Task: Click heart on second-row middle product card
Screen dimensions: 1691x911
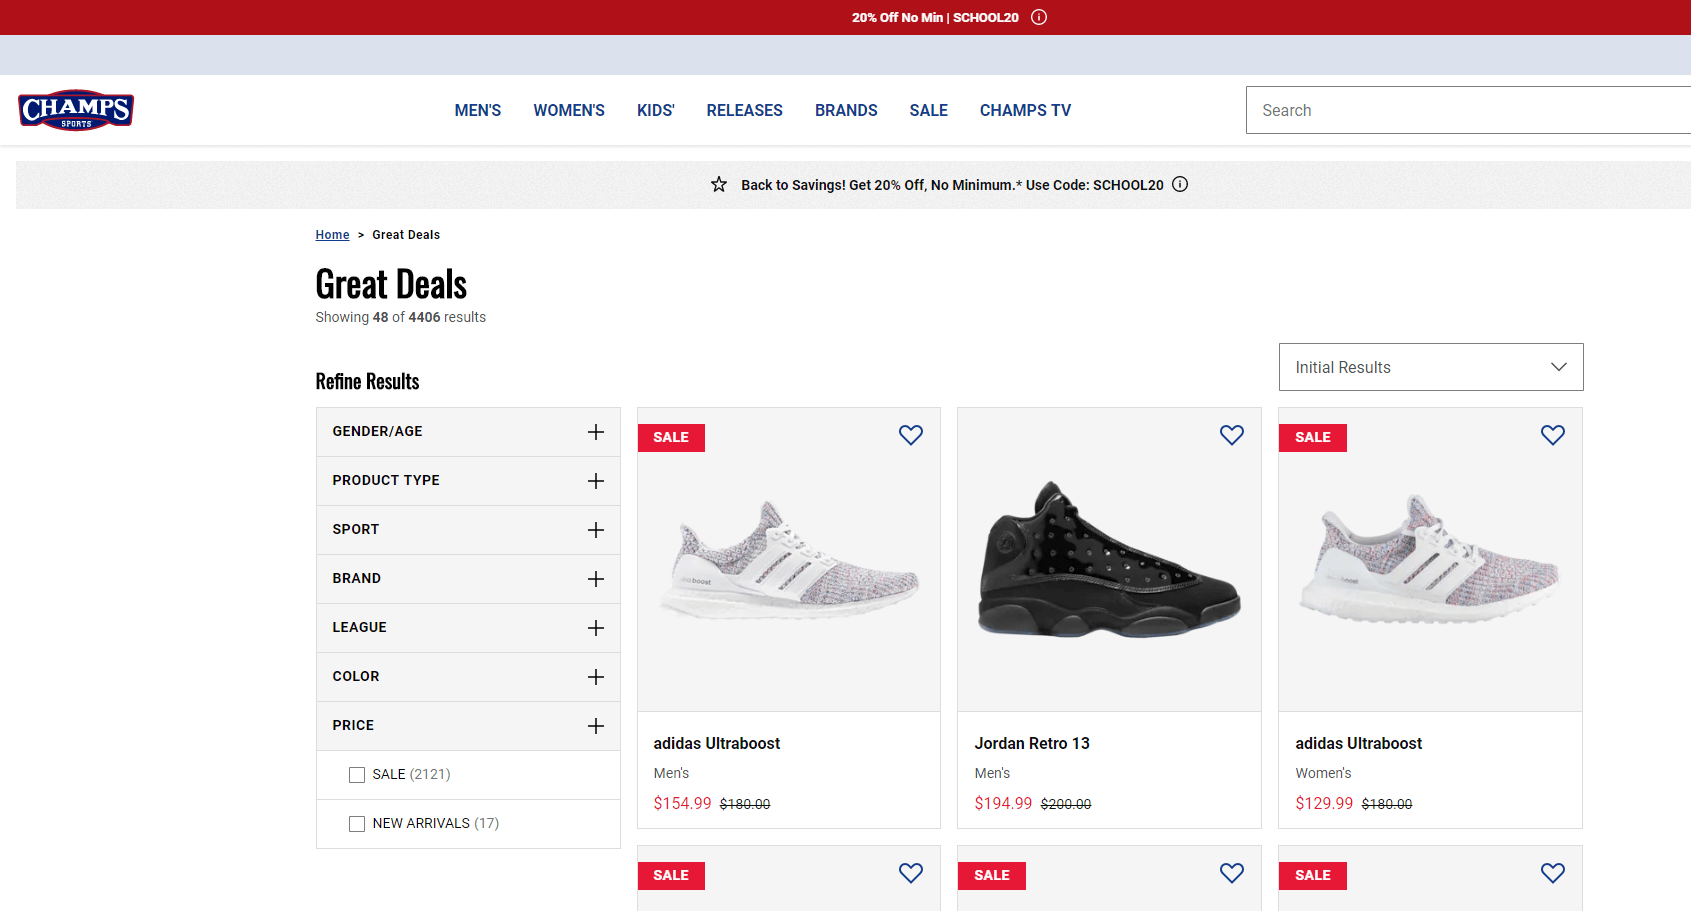Action: pyautogui.click(x=1232, y=873)
